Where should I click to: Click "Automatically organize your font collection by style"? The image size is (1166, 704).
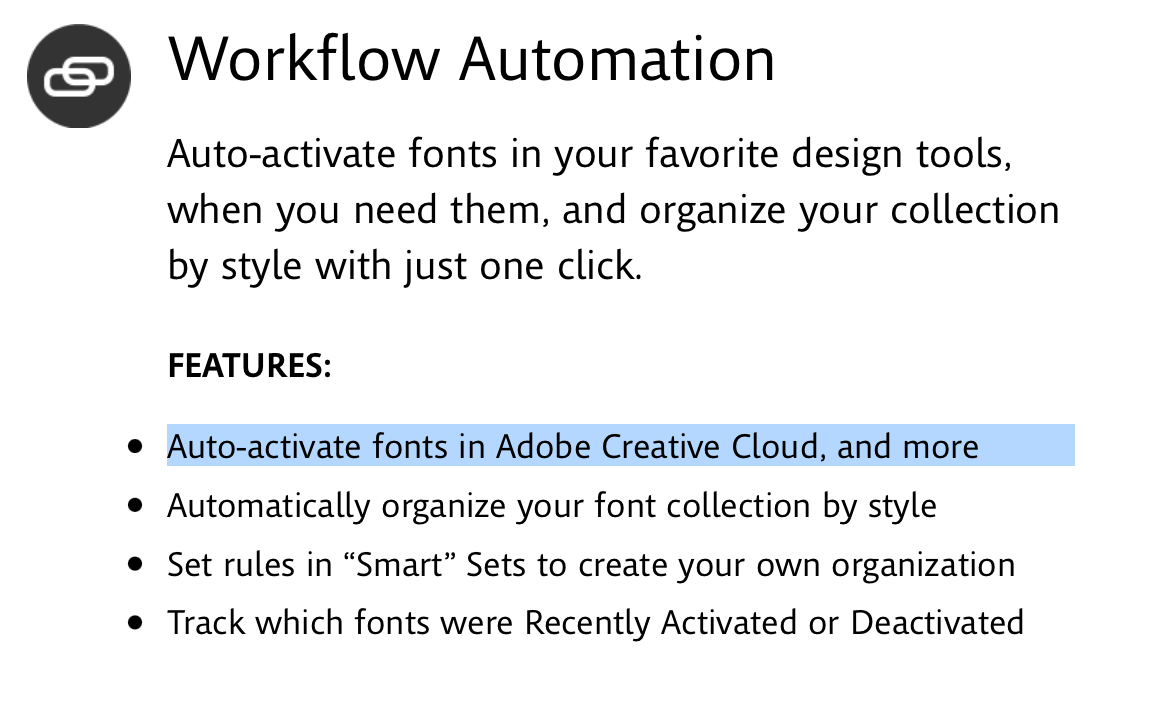tap(552, 507)
